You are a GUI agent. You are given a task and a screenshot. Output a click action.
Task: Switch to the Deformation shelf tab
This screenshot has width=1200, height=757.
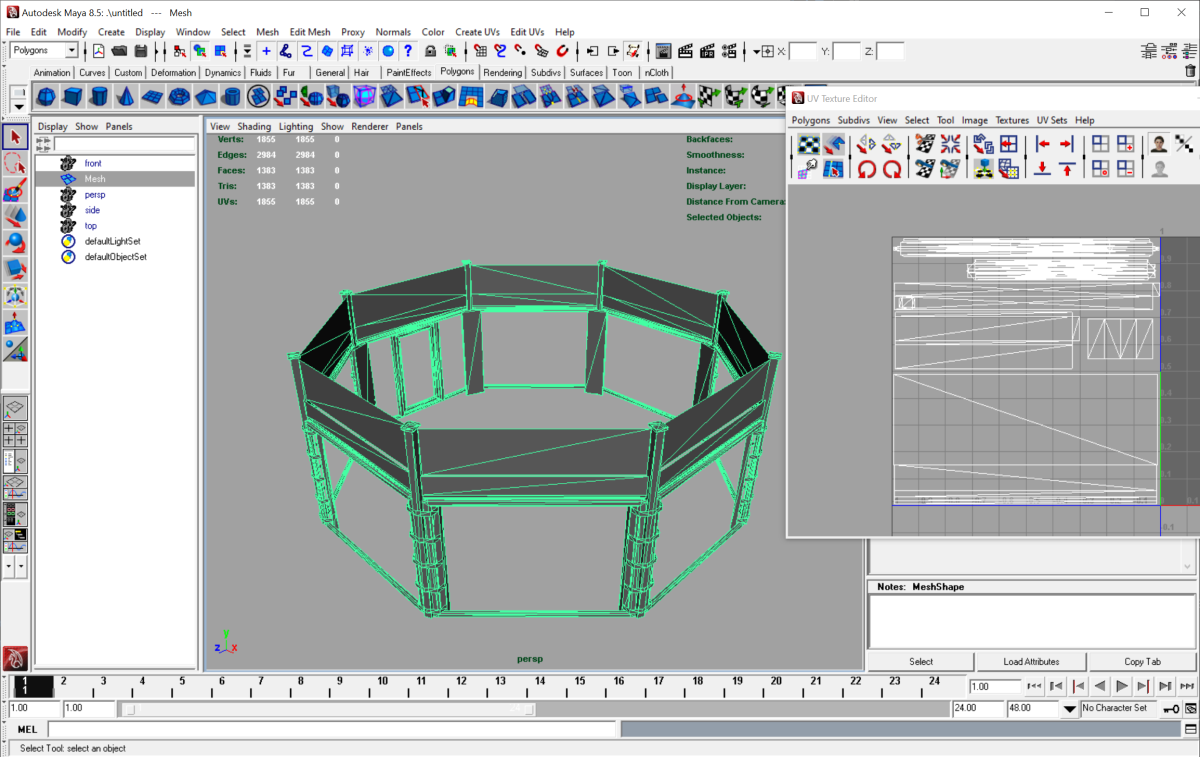tap(174, 72)
